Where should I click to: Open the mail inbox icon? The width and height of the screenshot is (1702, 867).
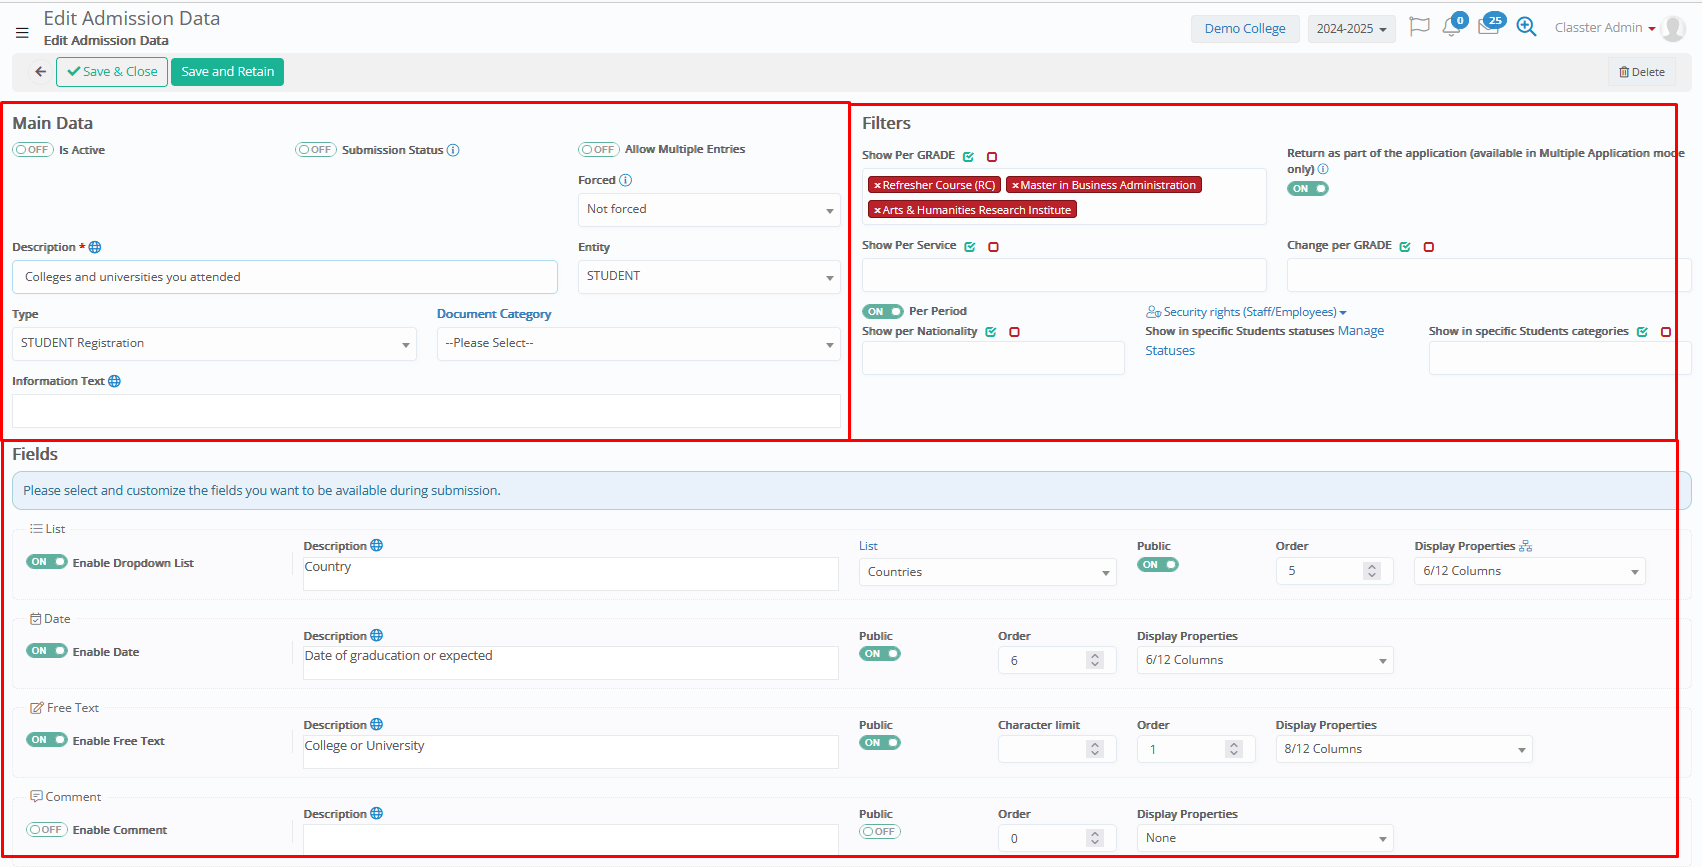click(1488, 27)
